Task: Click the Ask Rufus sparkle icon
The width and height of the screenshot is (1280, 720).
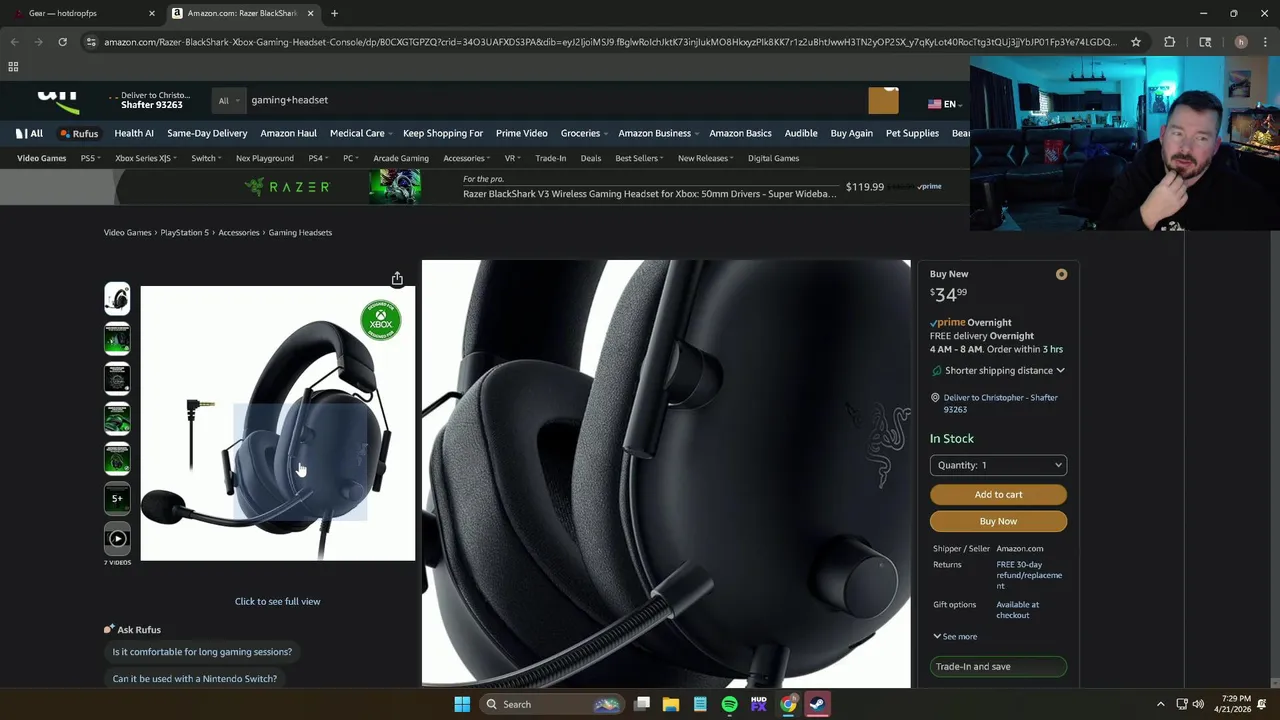Action: [109, 629]
